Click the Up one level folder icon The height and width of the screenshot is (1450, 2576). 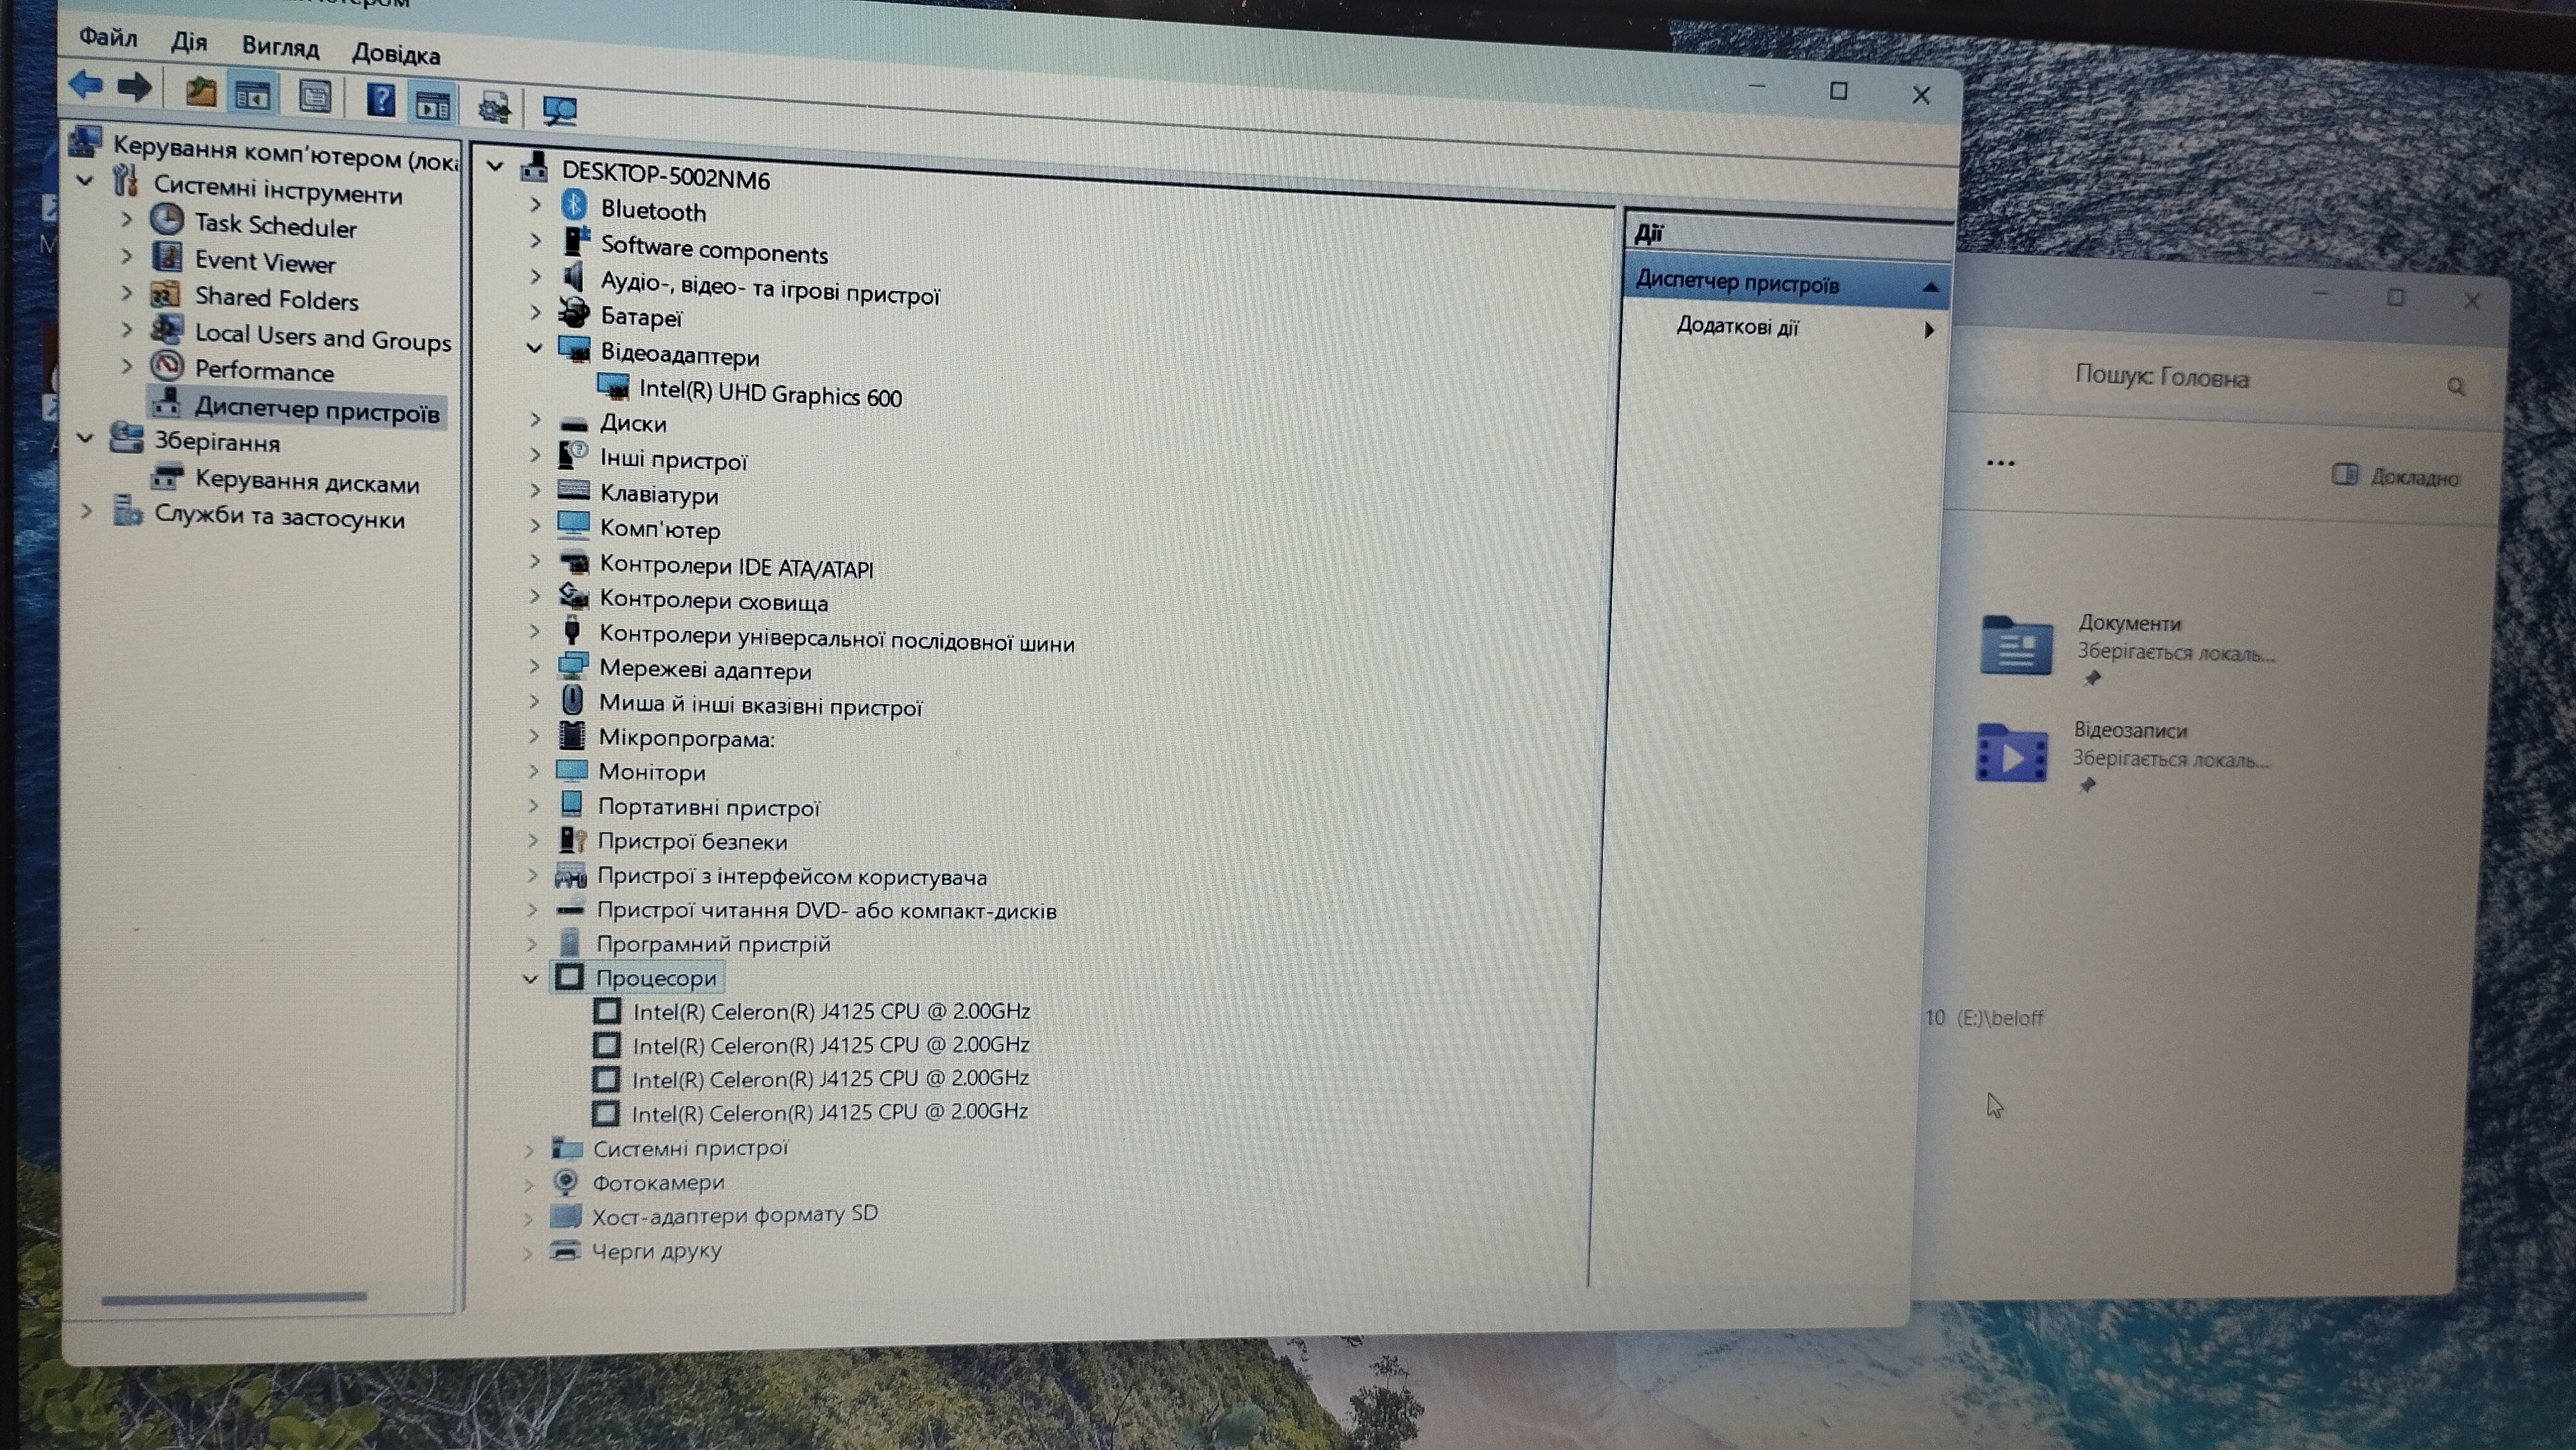pos(201,92)
